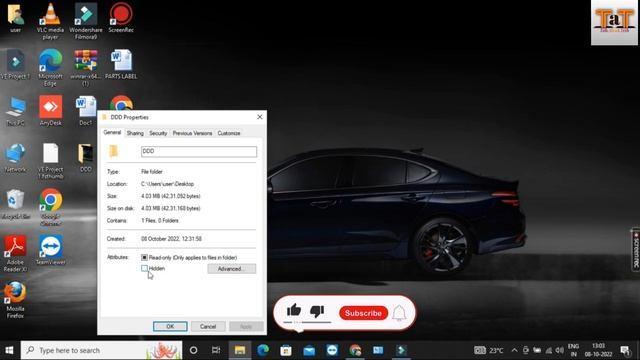The height and width of the screenshot is (360, 640).
Task: Open the volume control in tray
Action: coord(560,350)
